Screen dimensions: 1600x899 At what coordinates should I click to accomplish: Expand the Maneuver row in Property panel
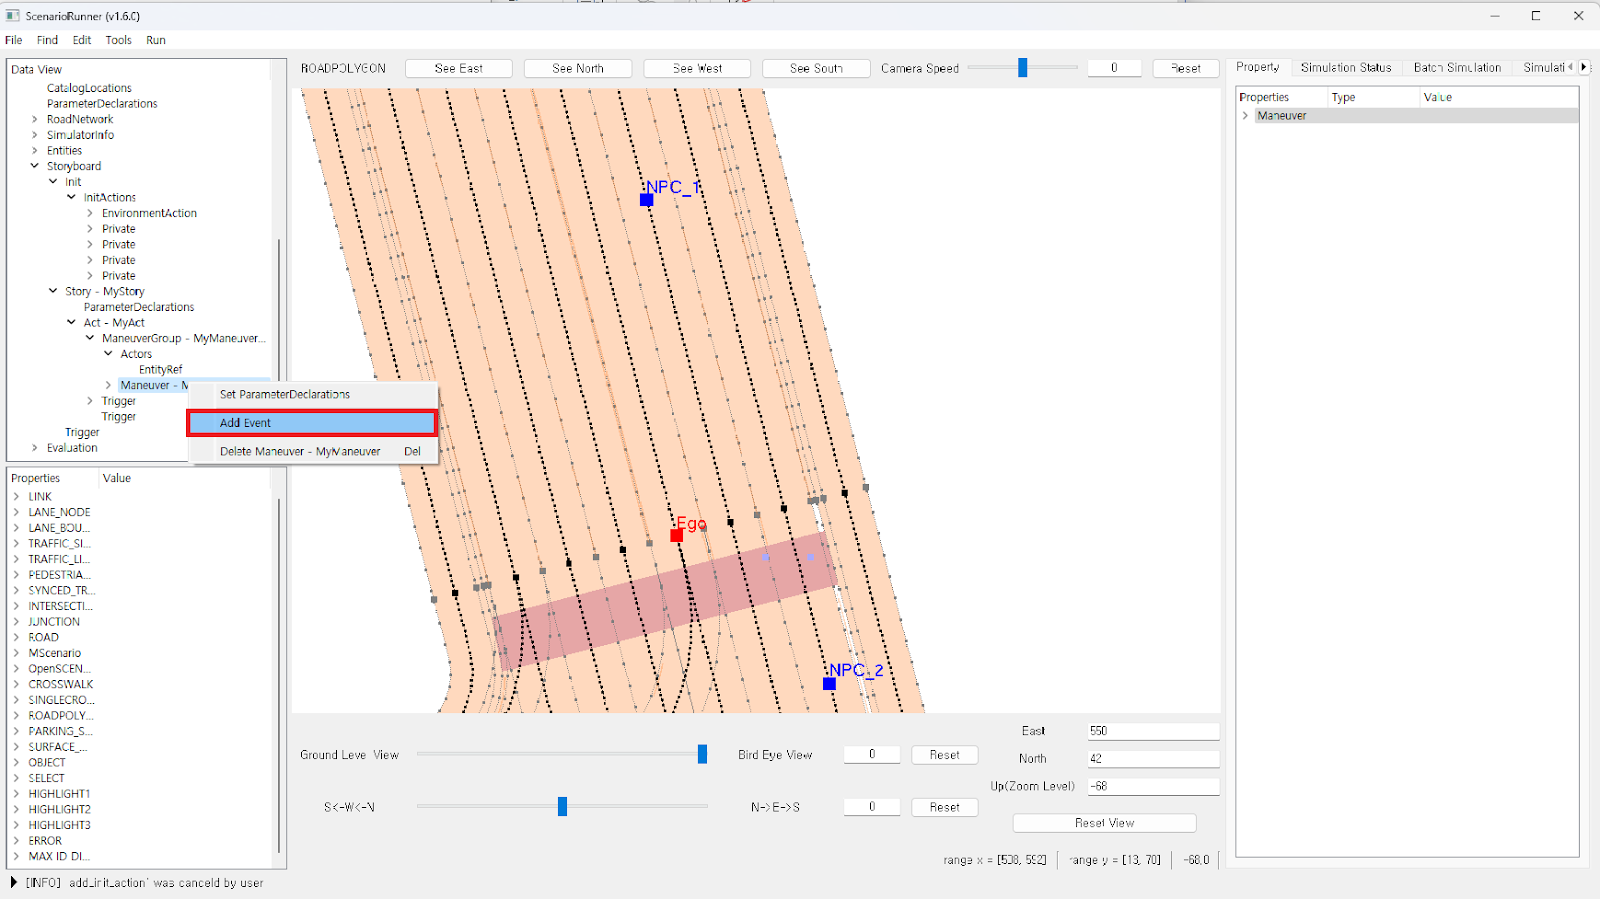pos(1246,116)
